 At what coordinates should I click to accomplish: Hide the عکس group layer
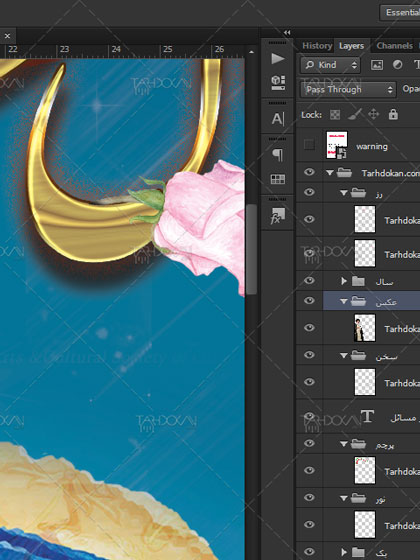click(309, 300)
